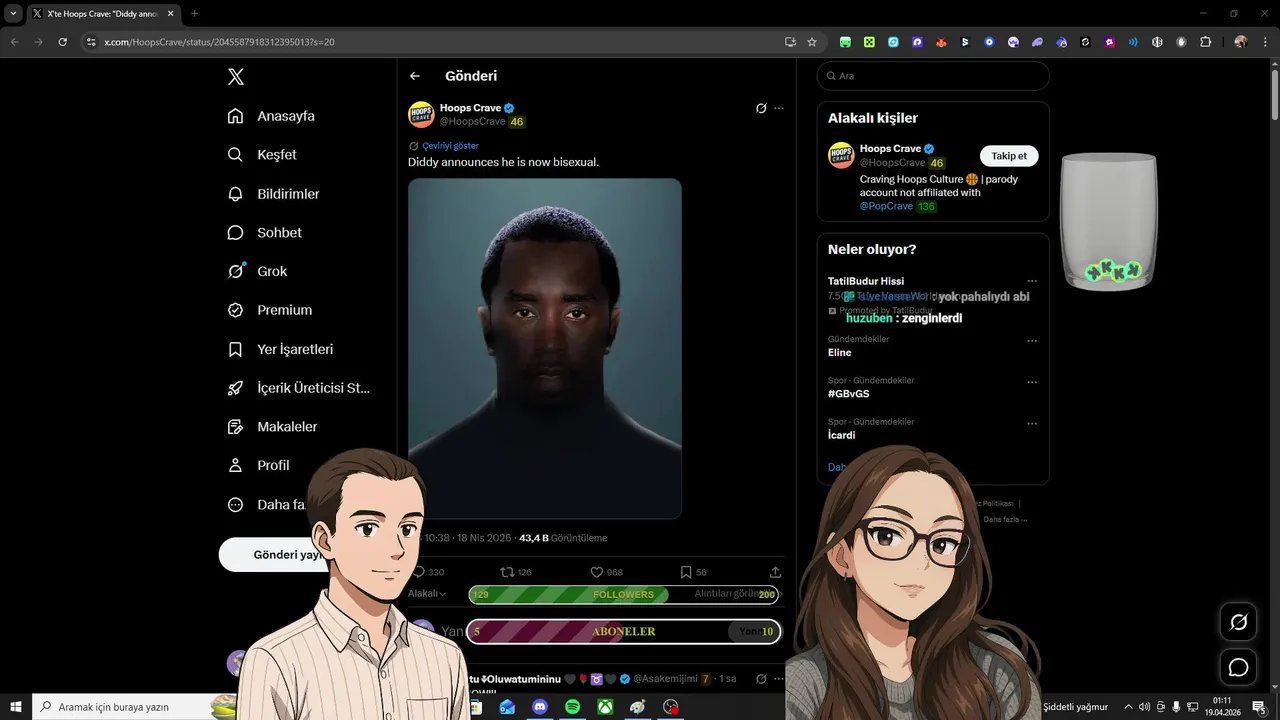Click Hoops Crave avatar on post

[421, 114]
